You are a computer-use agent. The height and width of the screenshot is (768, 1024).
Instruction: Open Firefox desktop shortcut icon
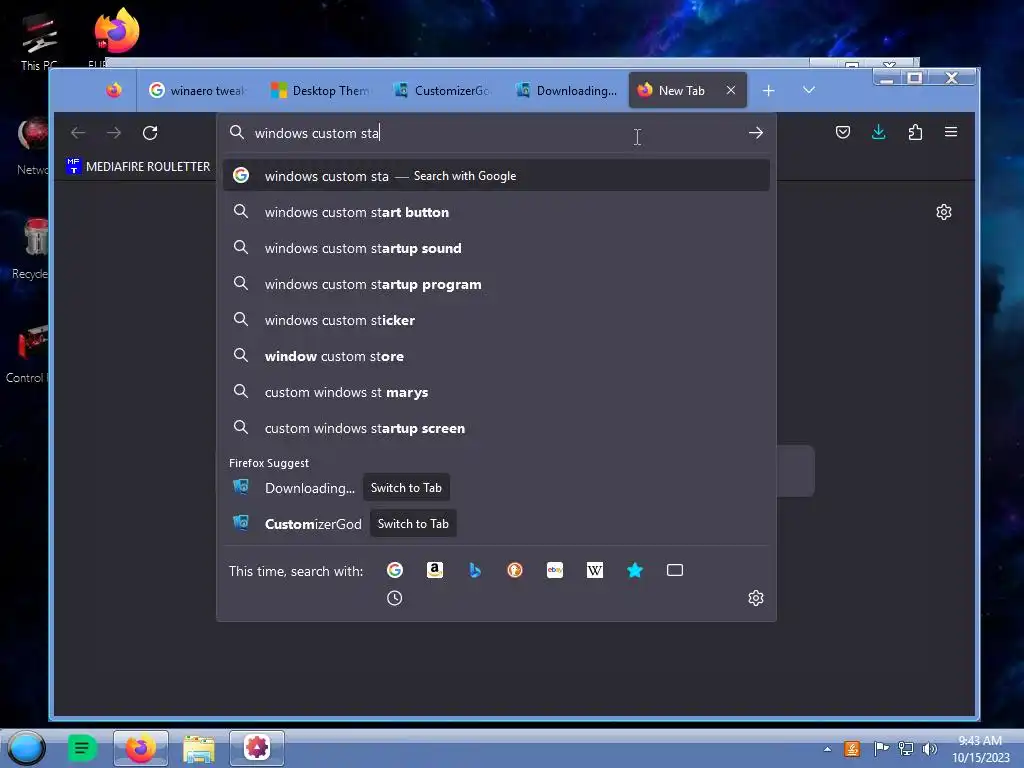pyautogui.click(x=116, y=33)
